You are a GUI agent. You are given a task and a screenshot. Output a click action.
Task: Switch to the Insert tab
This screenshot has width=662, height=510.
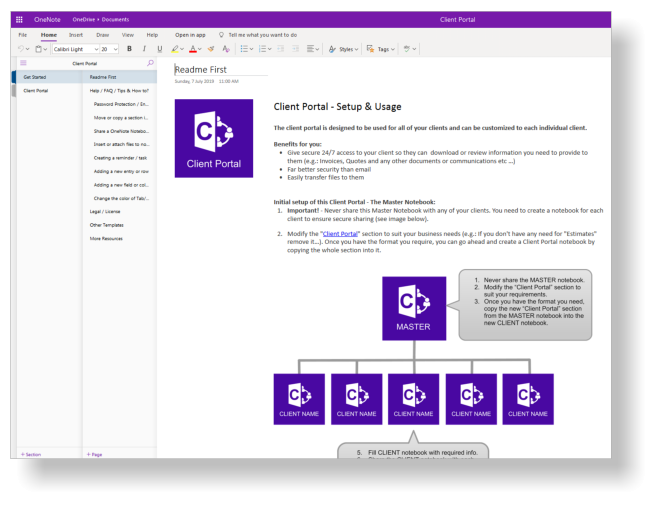point(76,35)
